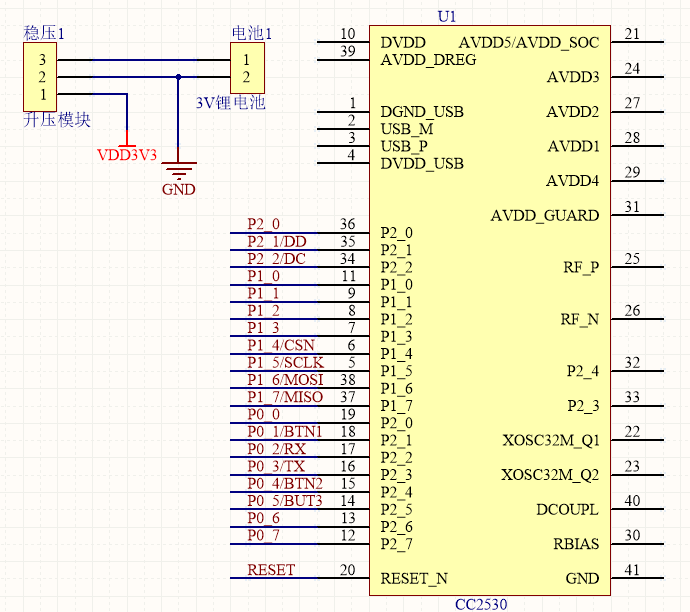Click the P0_1/BTN1 net label
Viewport: 690px width, 612px height.
pyautogui.click(x=285, y=432)
